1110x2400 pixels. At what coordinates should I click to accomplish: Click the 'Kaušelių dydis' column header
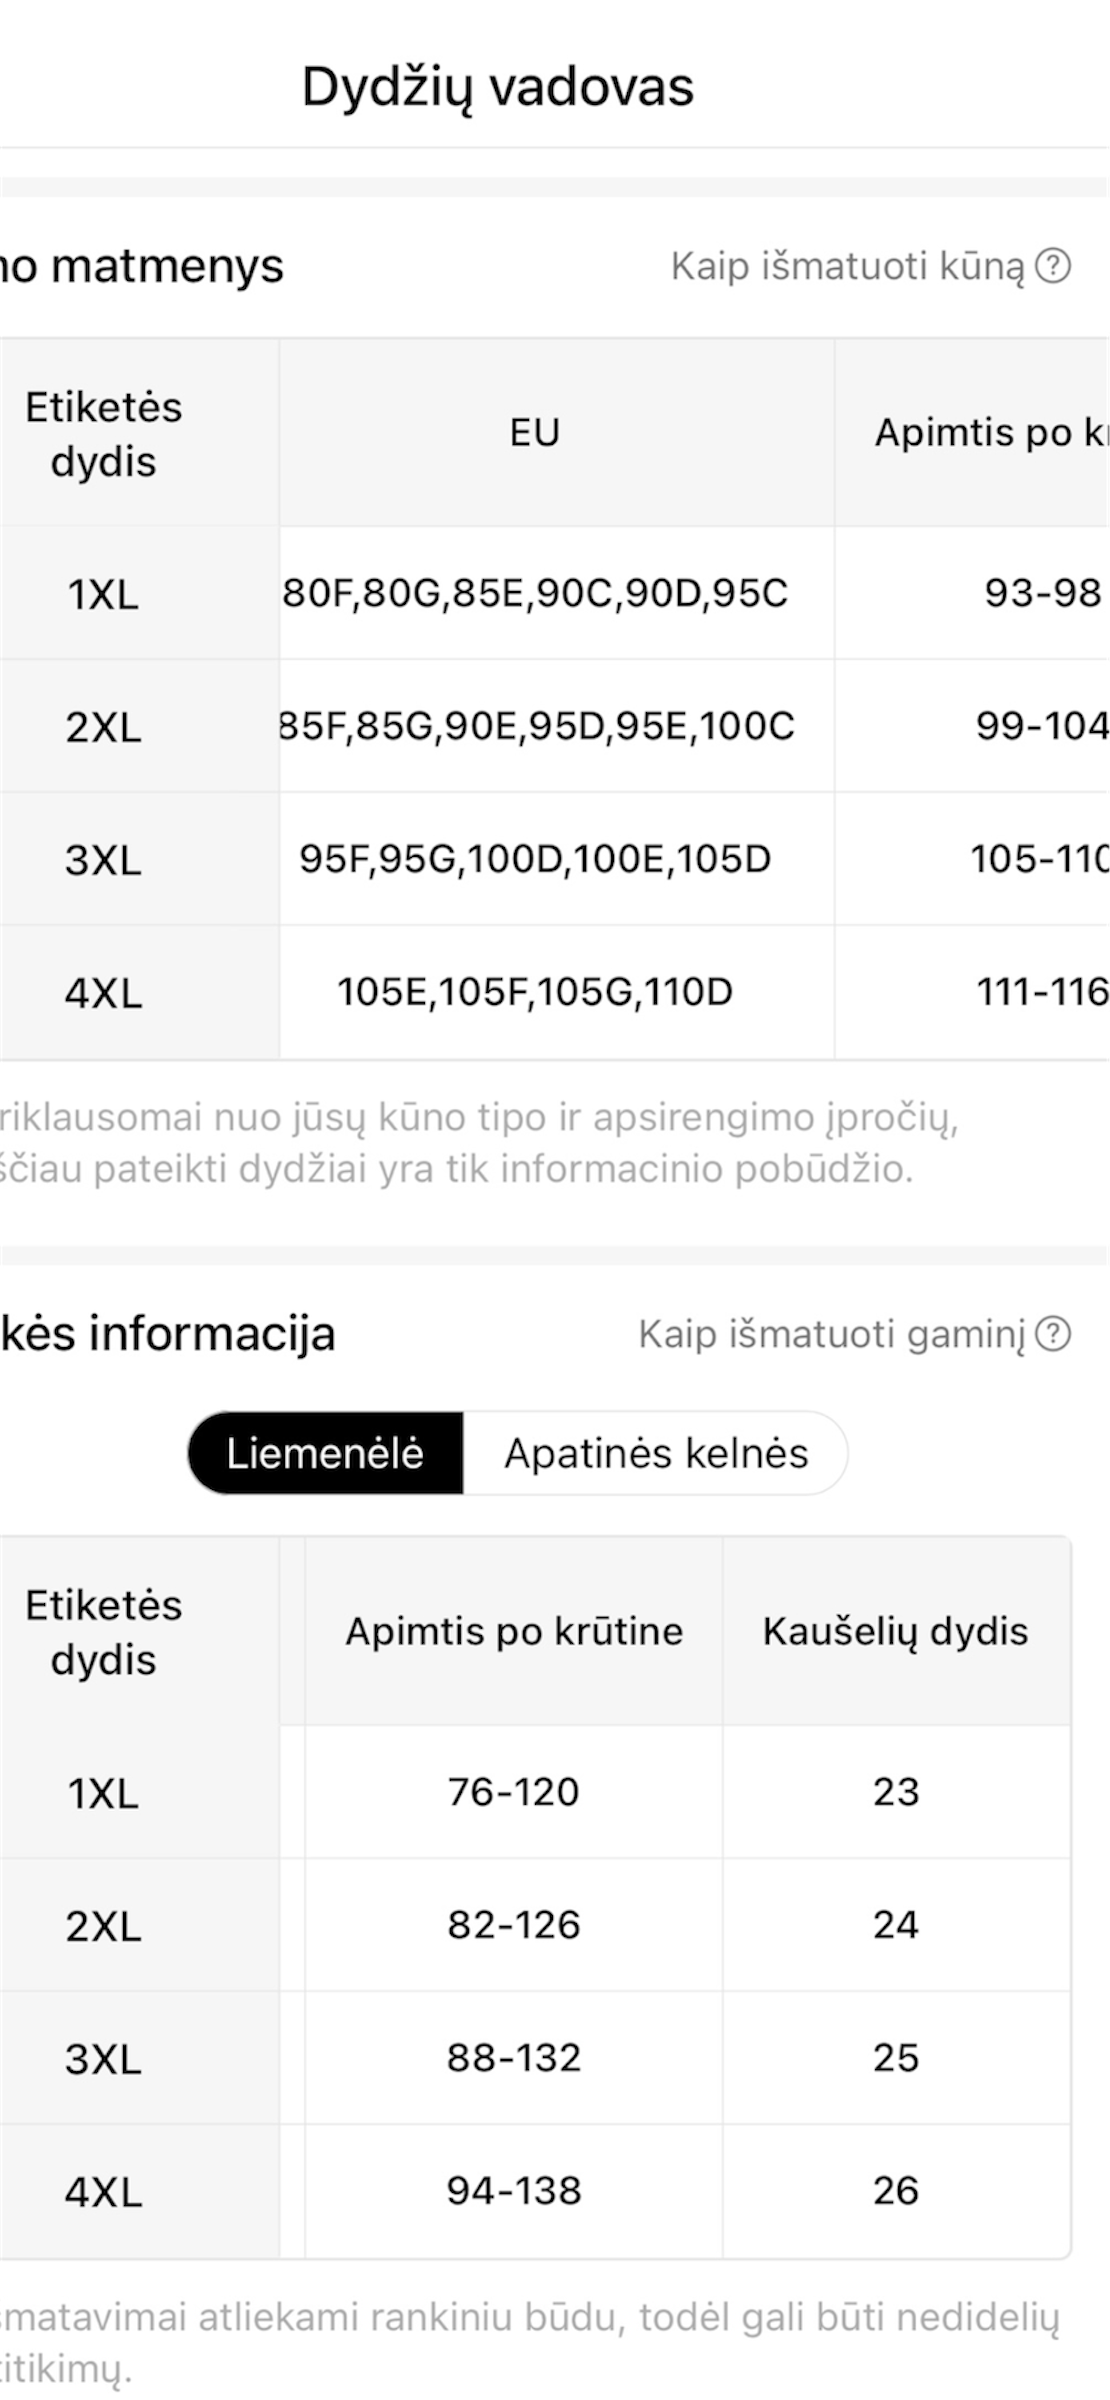coord(894,1631)
